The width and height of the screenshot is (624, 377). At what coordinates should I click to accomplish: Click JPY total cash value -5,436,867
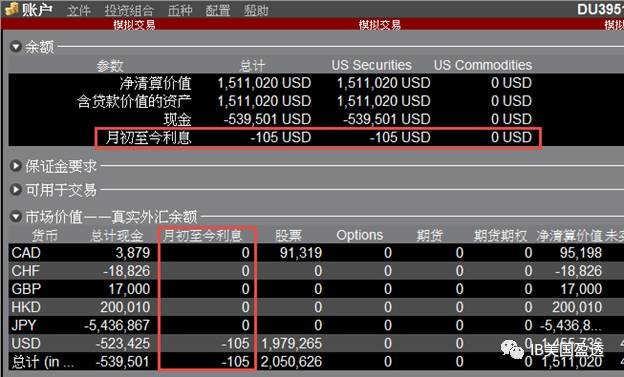[117, 325]
